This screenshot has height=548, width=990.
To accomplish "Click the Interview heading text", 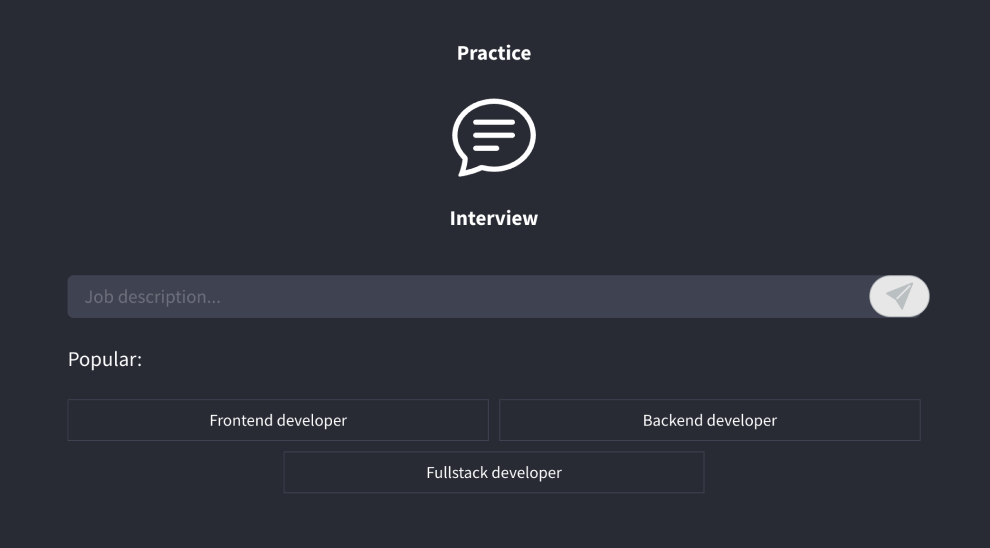I will coord(494,218).
